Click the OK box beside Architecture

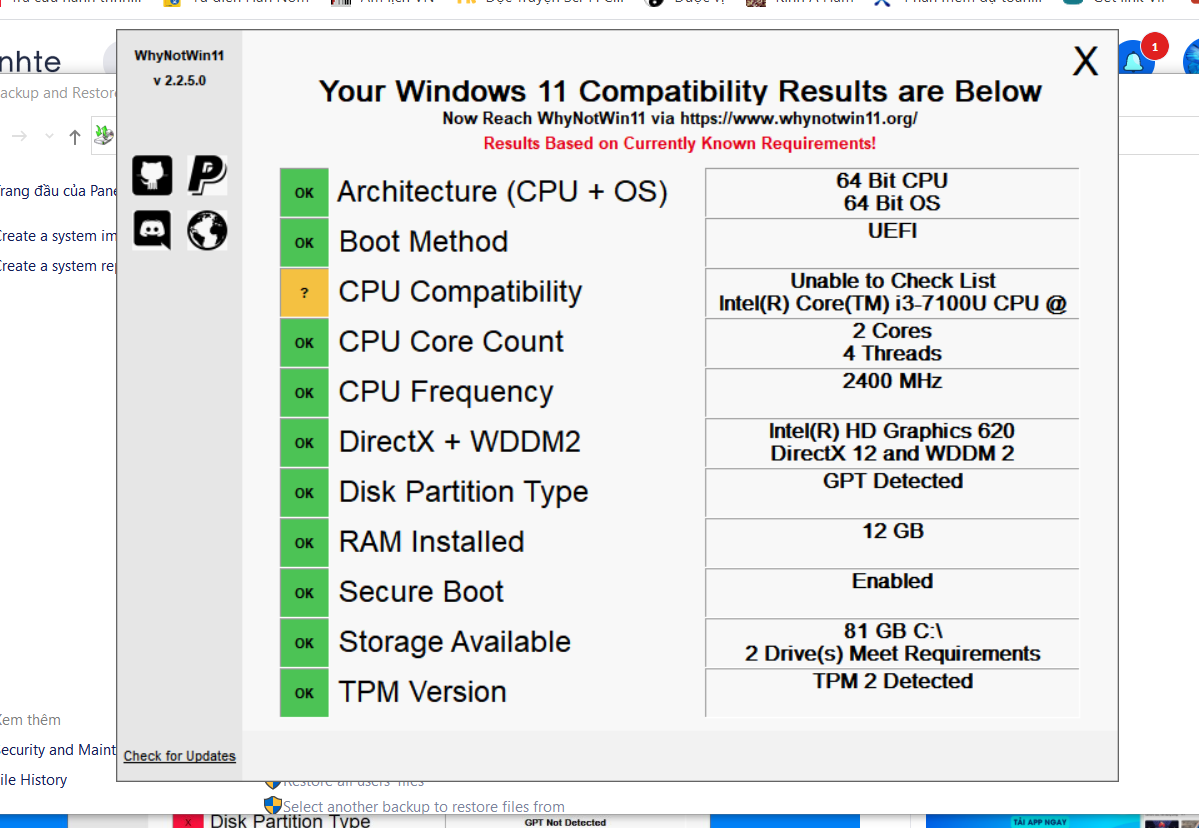pyautogui.click(x=304, y=192)
